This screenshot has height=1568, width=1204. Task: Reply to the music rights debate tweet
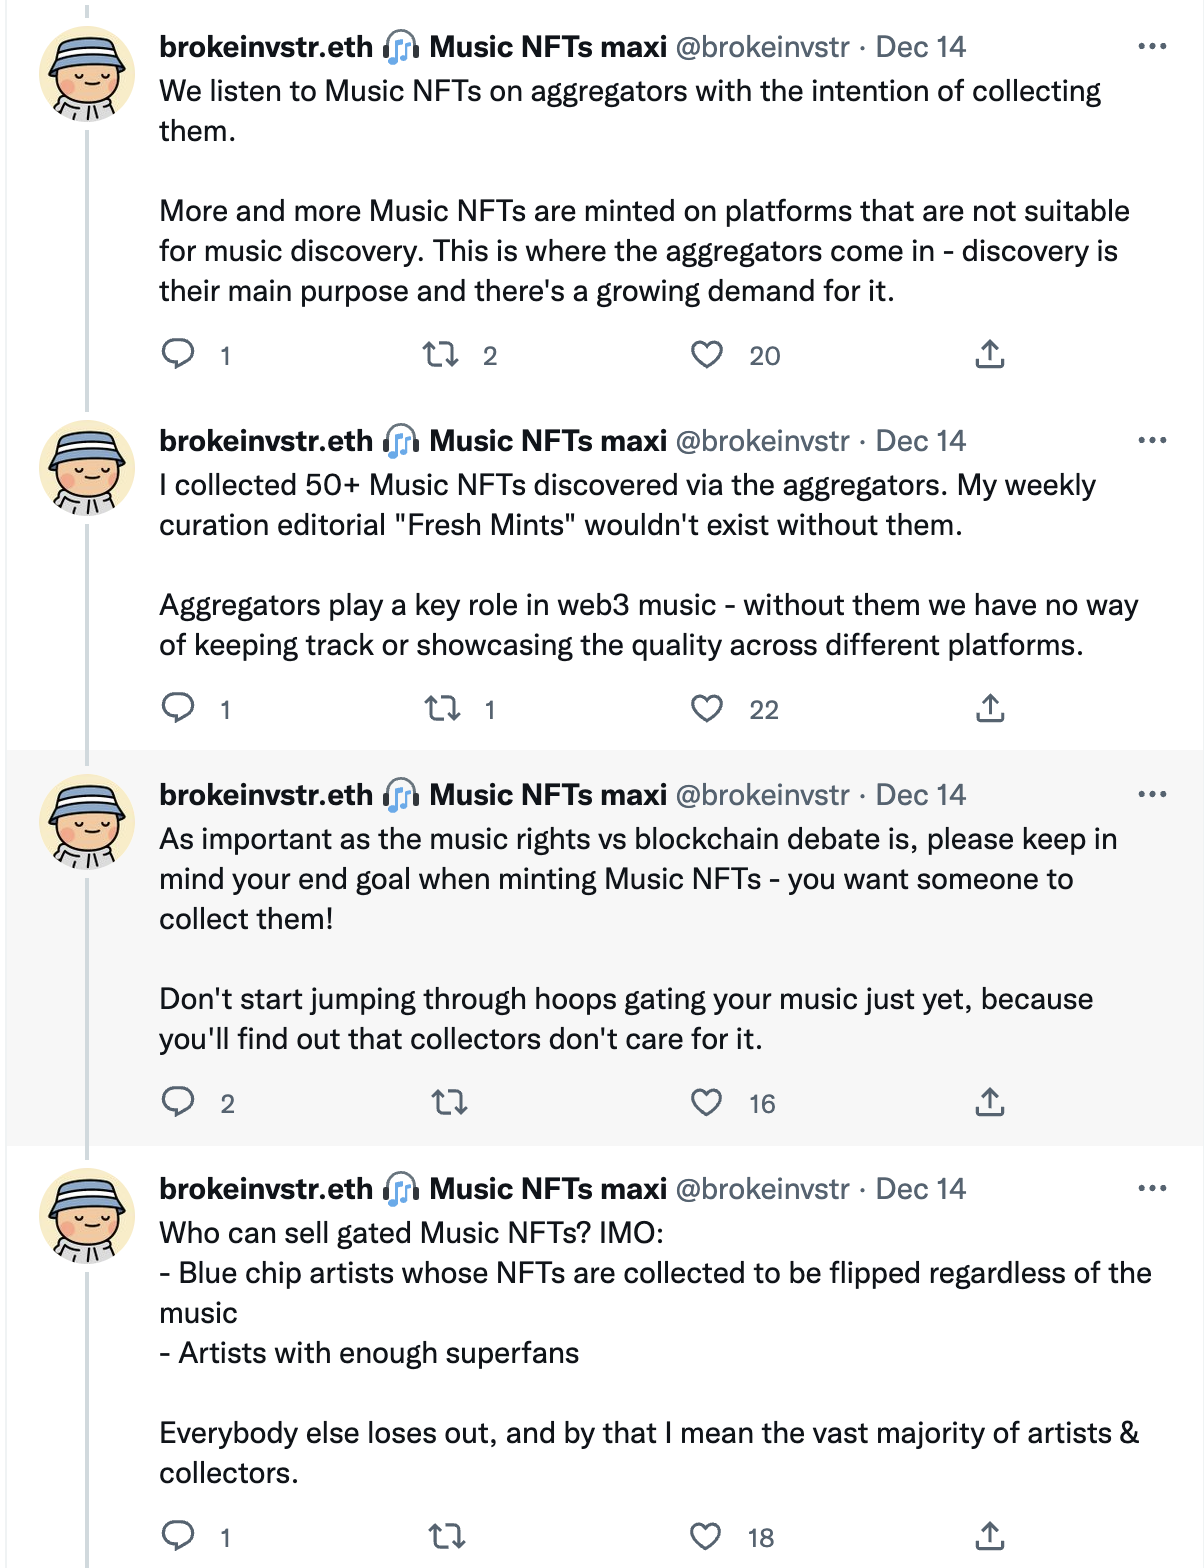(x=178, y=1102)
